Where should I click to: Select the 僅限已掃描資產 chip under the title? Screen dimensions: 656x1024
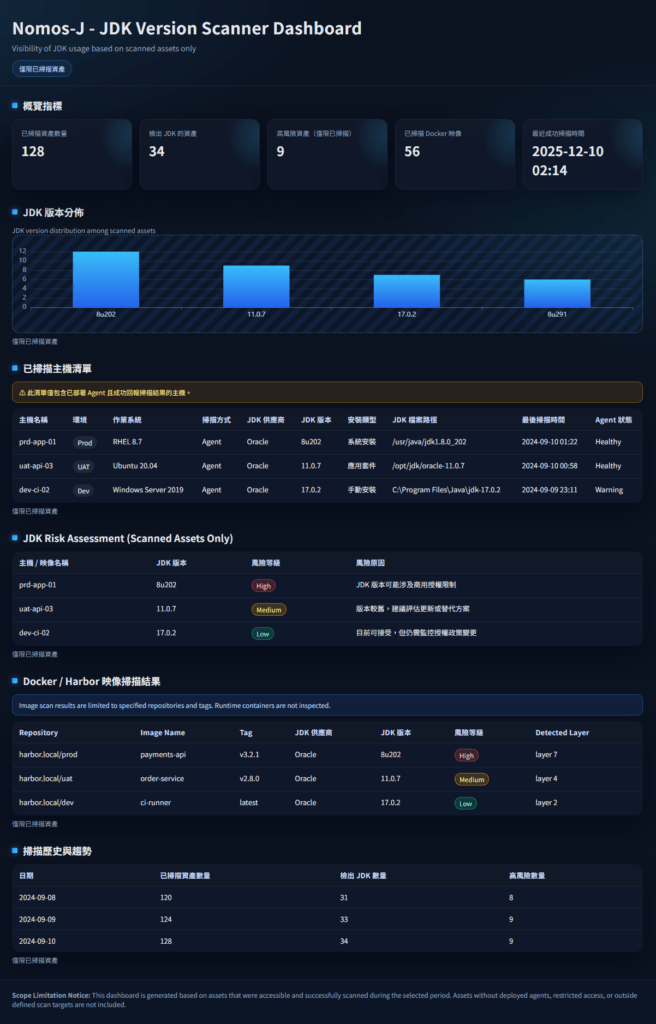(x=42, y=69)
